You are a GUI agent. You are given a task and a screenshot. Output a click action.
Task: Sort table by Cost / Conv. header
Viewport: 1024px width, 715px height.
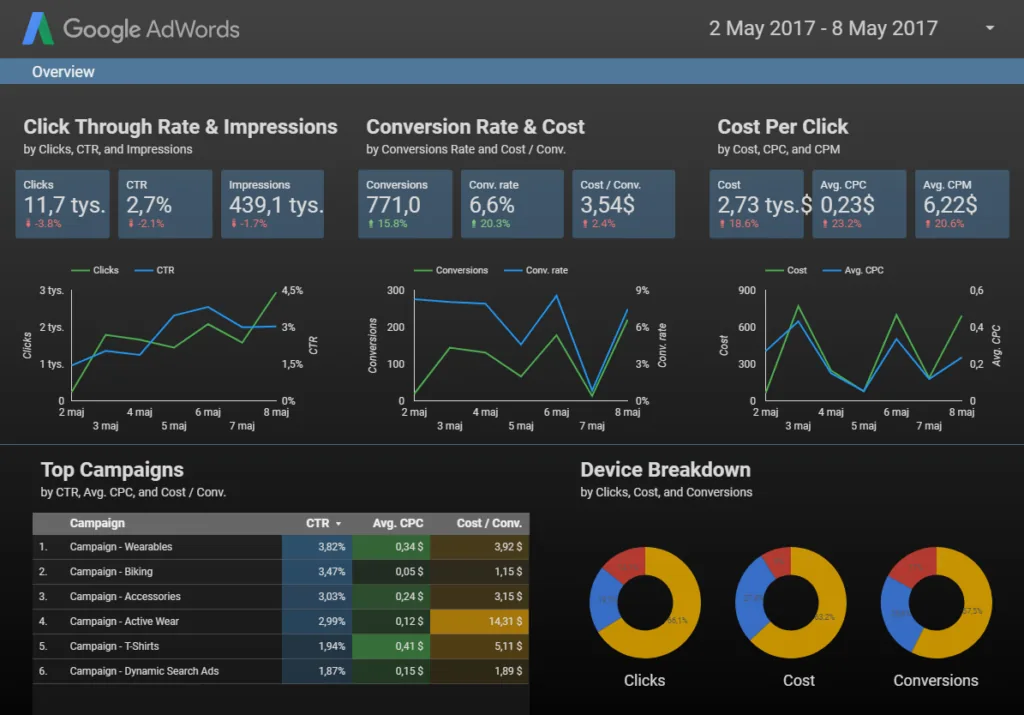(x=489, y=523)
